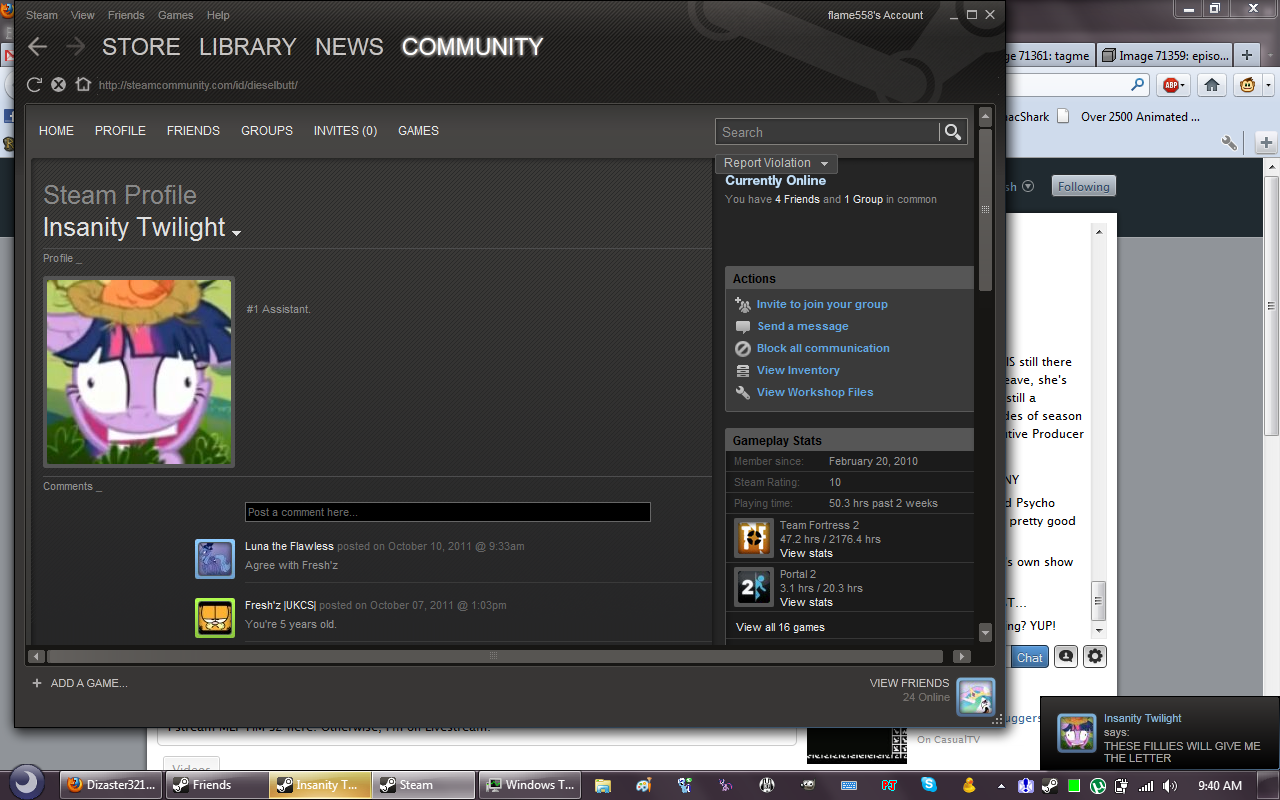Click the Chat button in the browser
The height and width of the screenshot is (800, 1280).
coord(1029,657)
